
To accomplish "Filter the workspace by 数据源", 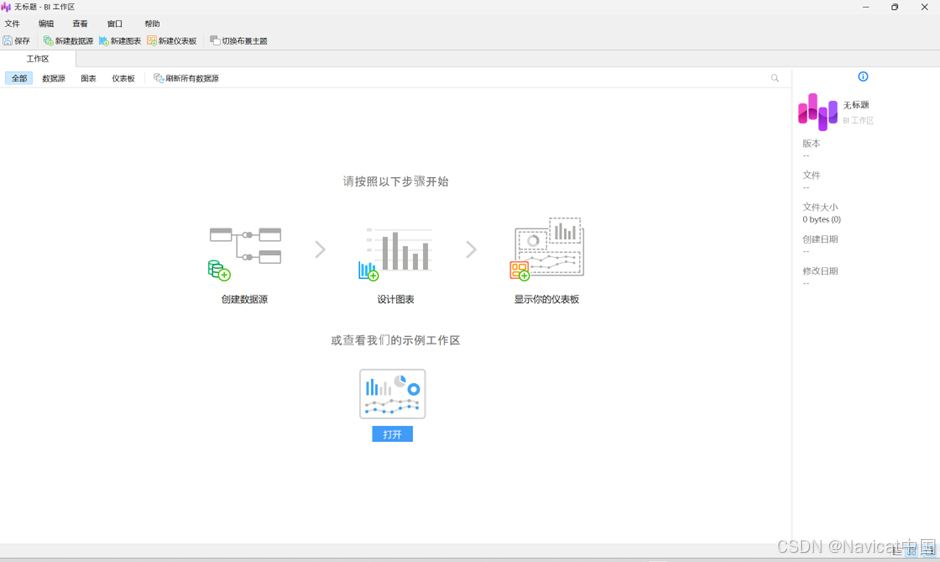I will [53, 78].
